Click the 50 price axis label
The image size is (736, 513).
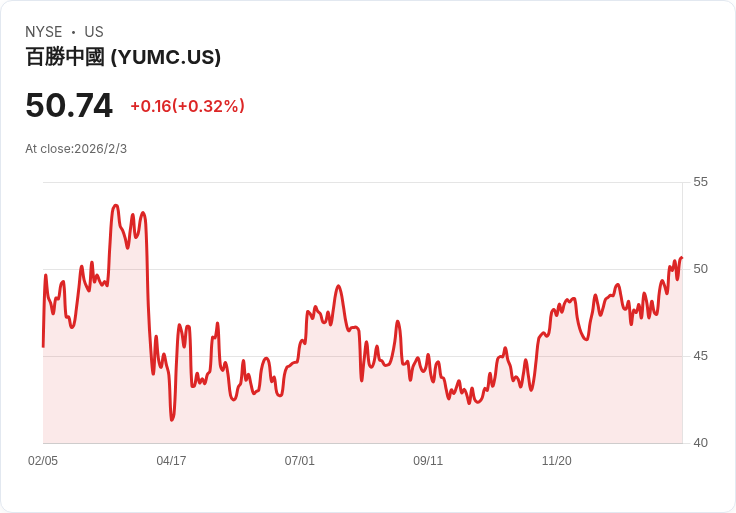(700, 269)
